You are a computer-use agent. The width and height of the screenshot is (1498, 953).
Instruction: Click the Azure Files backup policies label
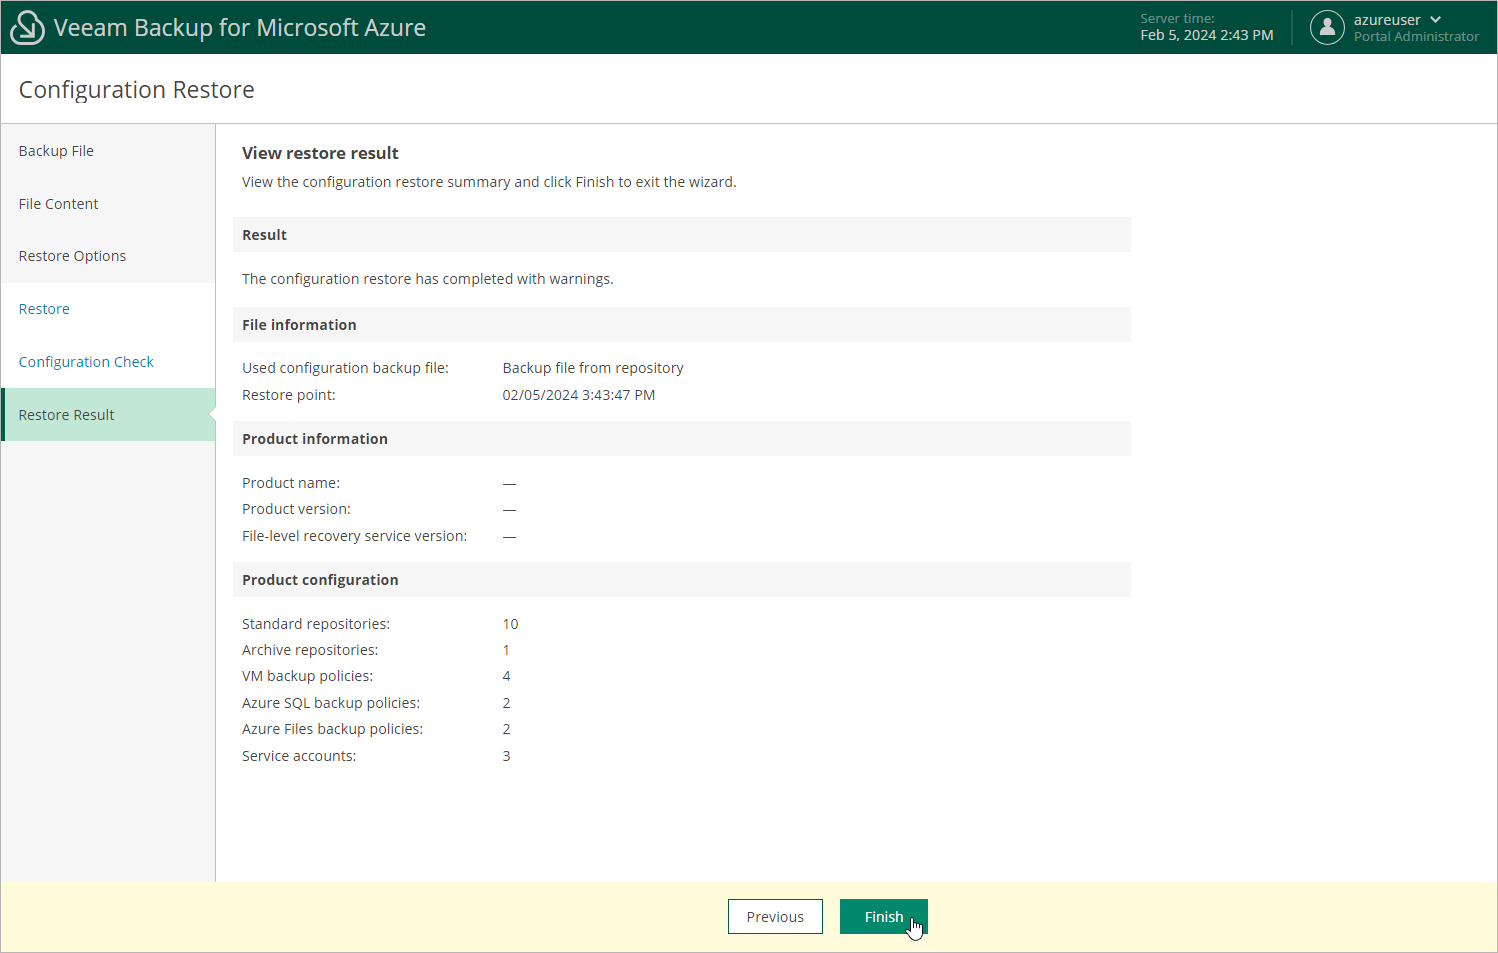pos(332,729)
